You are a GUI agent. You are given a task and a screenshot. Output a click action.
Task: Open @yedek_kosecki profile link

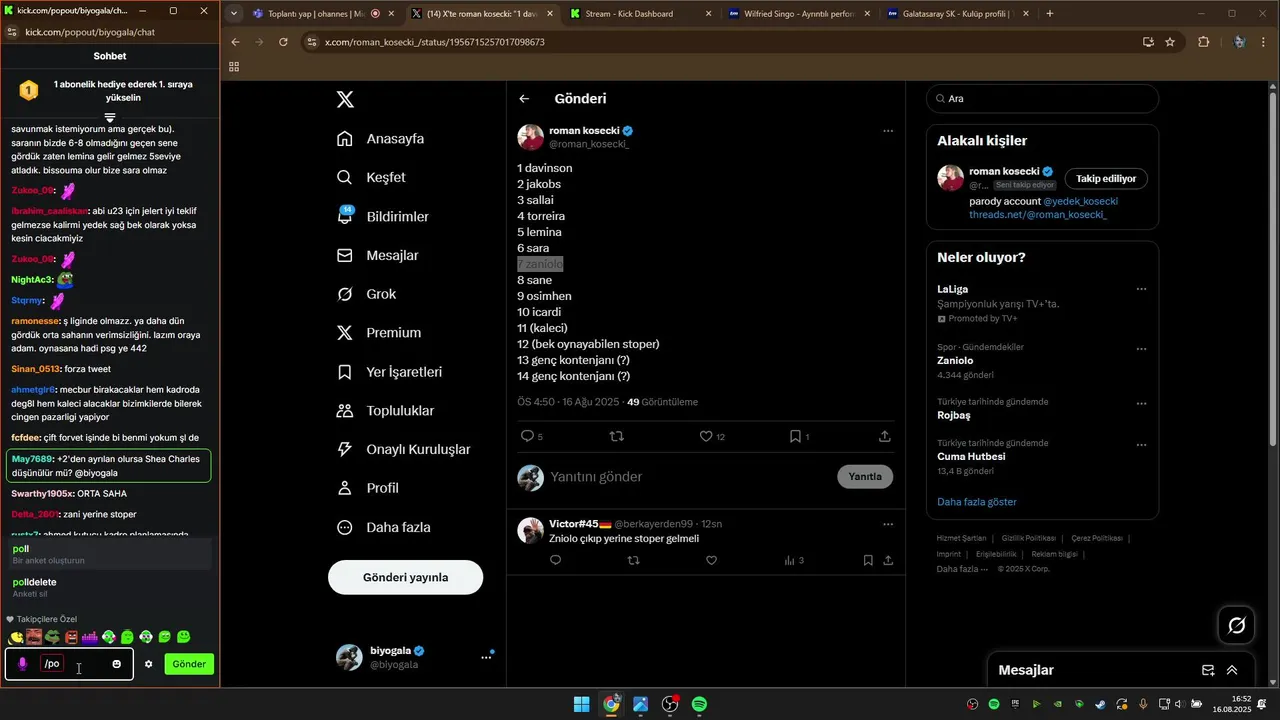click(1080, 201)
